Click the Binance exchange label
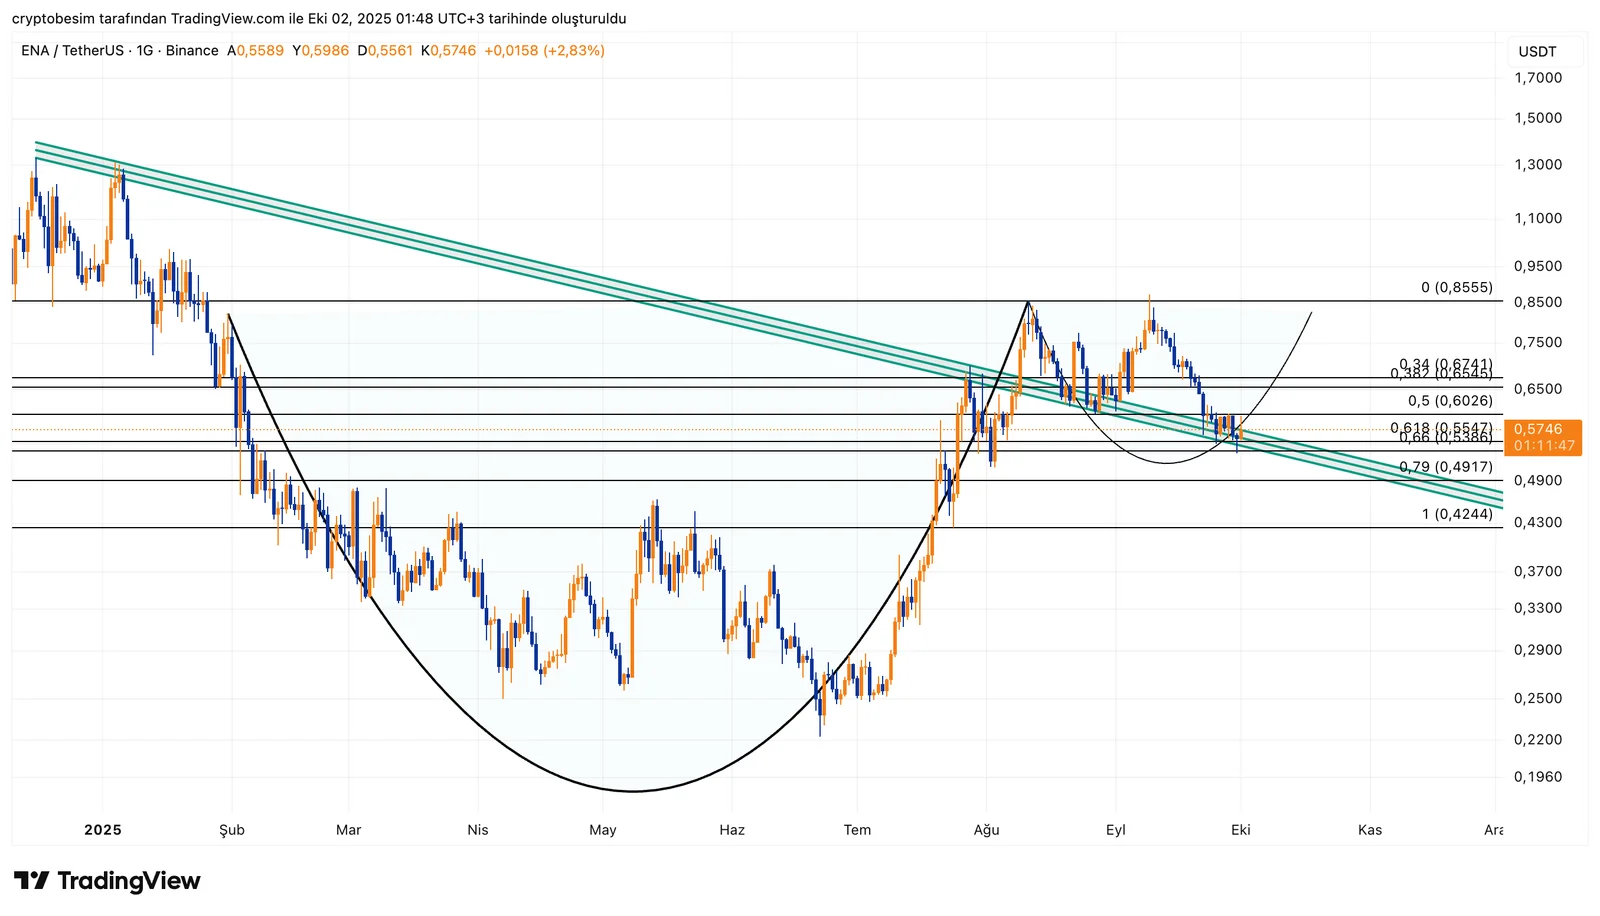Viewport: 1600px width, 916px height. pyautogui.click(x=192, y=51)
